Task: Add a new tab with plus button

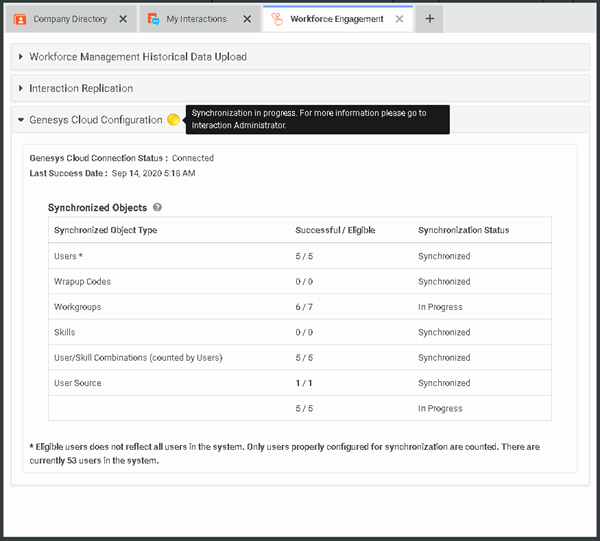Action: click(429, 19)
